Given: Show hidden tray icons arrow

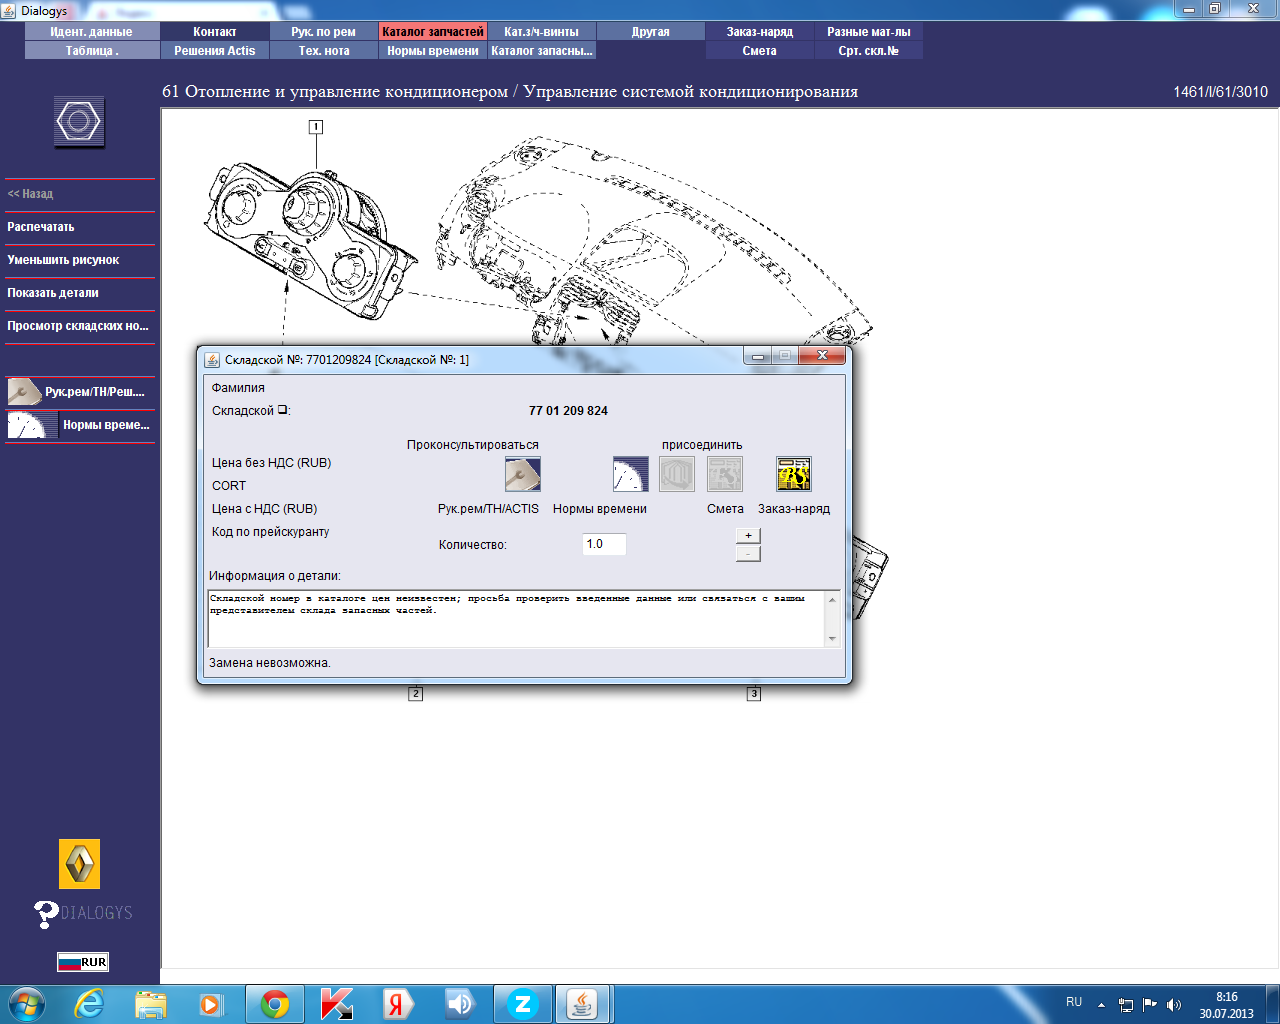Looking at the screenshot, I should click(1101, 1005).
